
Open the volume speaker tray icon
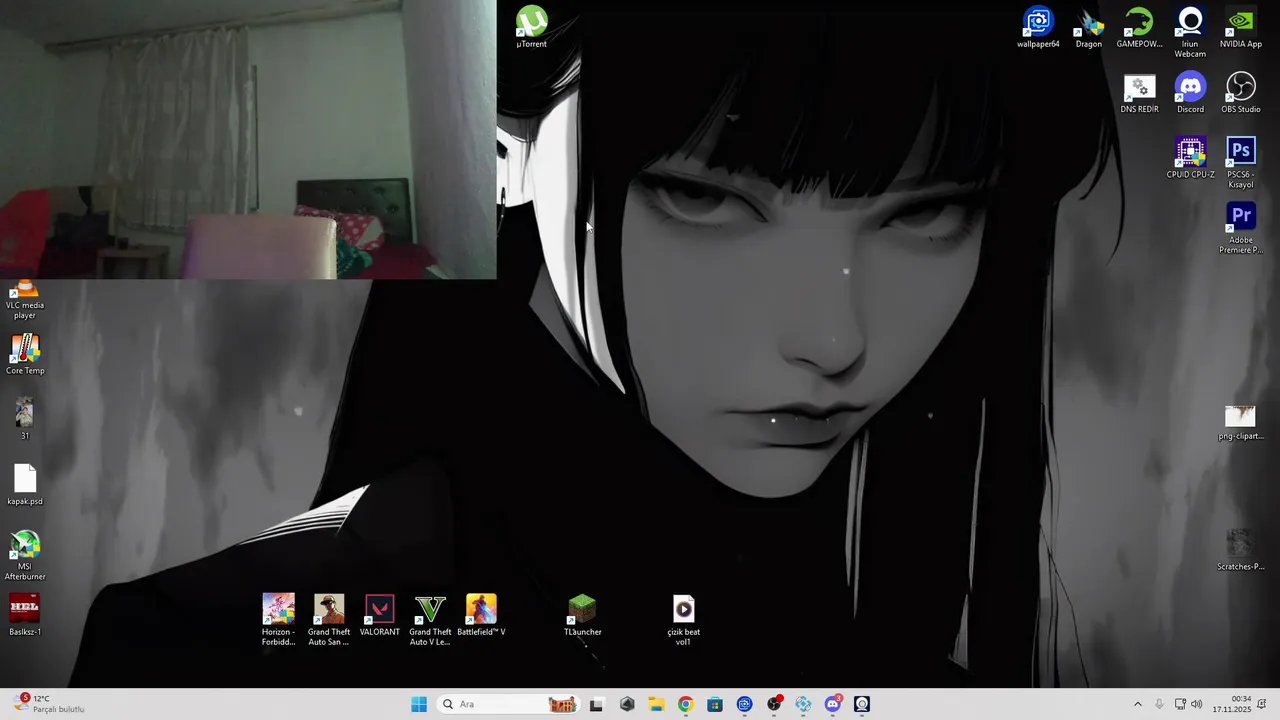coord(1197,704)
